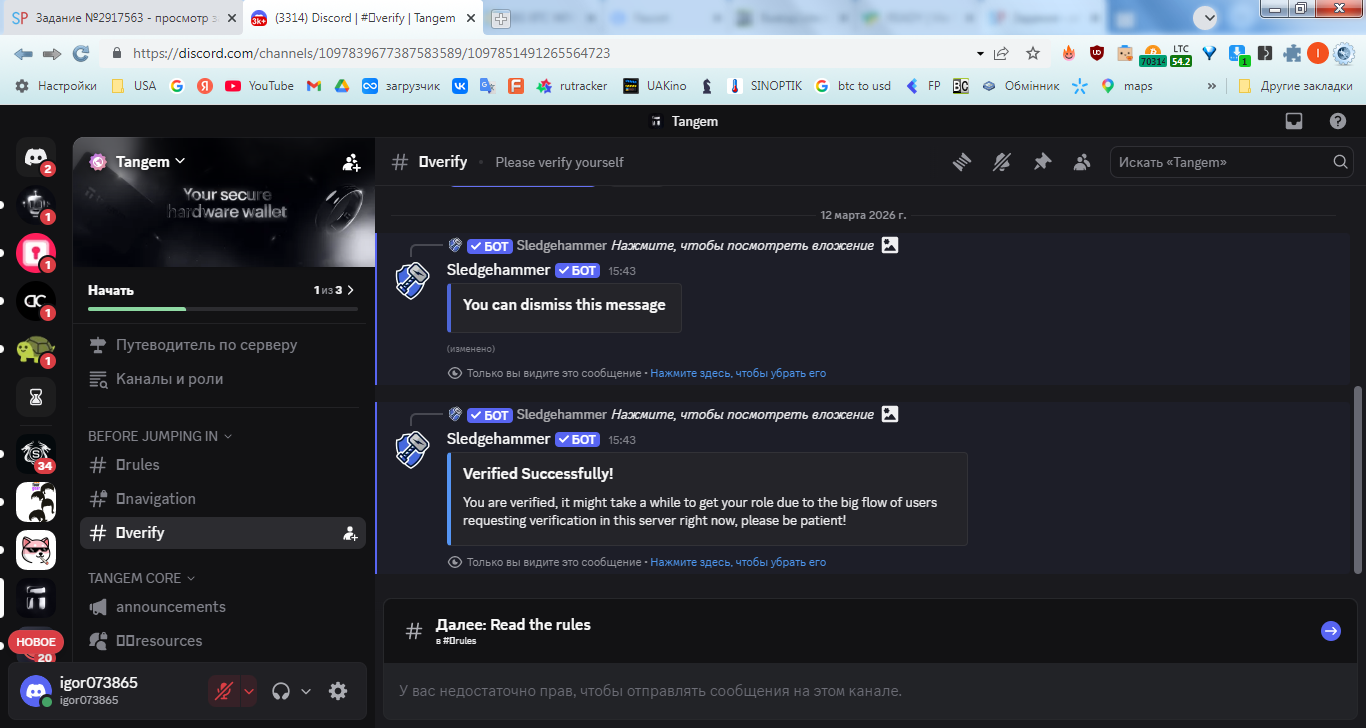Collapse the TANGEM CORE category

(x=141, y=578)
